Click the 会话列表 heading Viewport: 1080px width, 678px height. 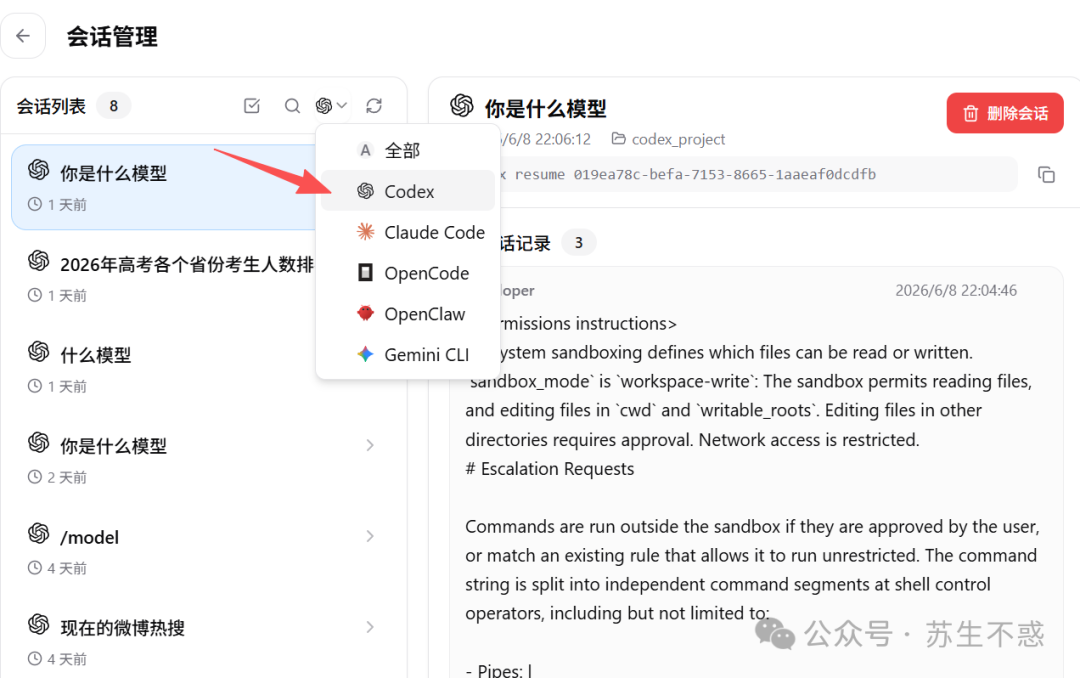click(51, 106)
